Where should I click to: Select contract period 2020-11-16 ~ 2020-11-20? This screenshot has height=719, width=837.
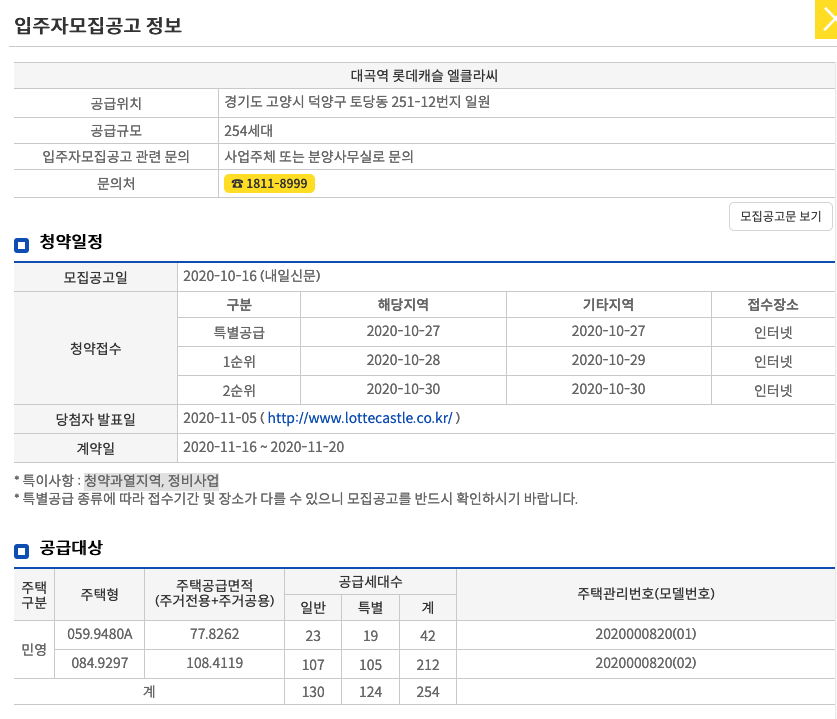(x=264, y=447)
